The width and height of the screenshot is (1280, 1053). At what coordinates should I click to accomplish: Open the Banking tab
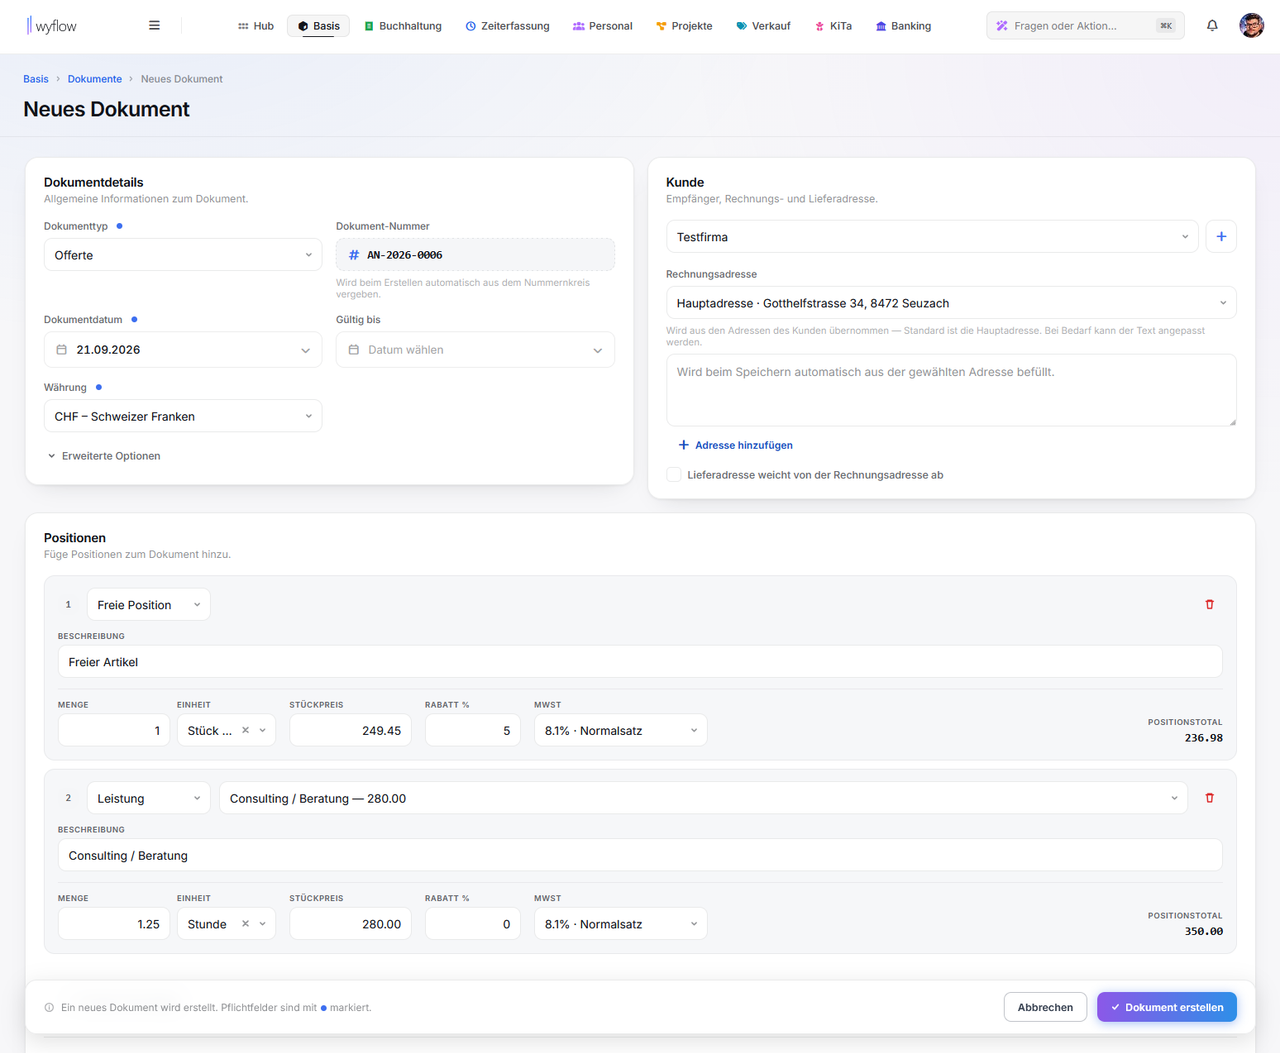(903, 26)
